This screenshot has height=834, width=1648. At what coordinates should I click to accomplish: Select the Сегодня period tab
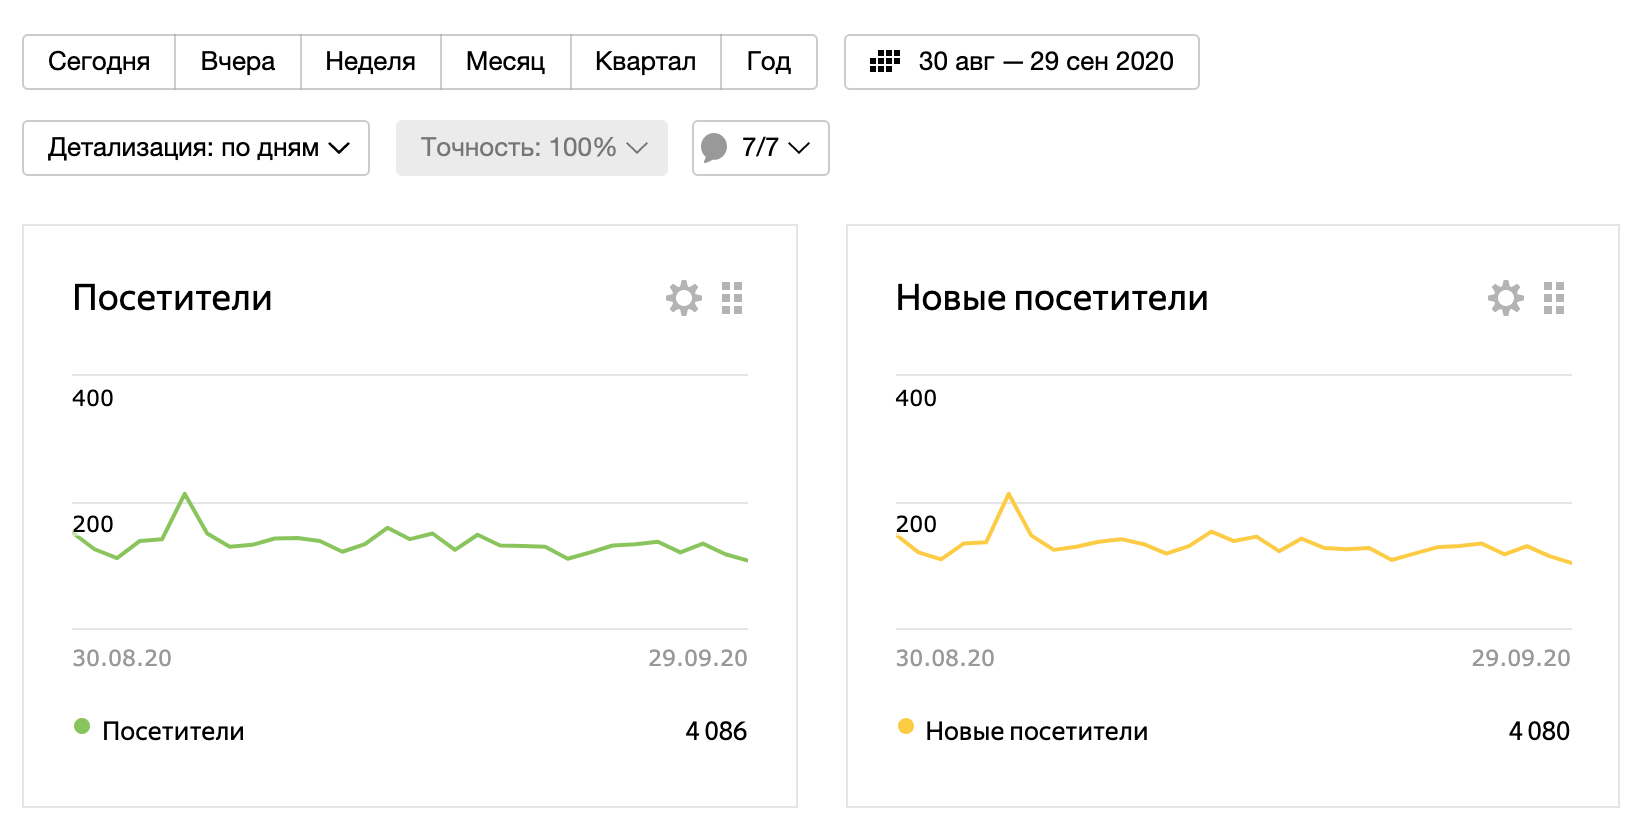pos(99,62)
